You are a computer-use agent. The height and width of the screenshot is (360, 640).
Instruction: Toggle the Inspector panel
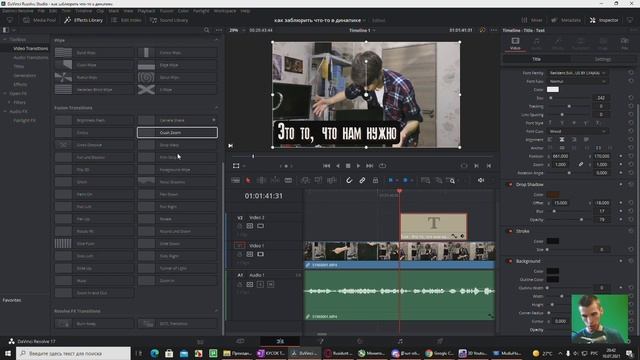pos(604,20)
